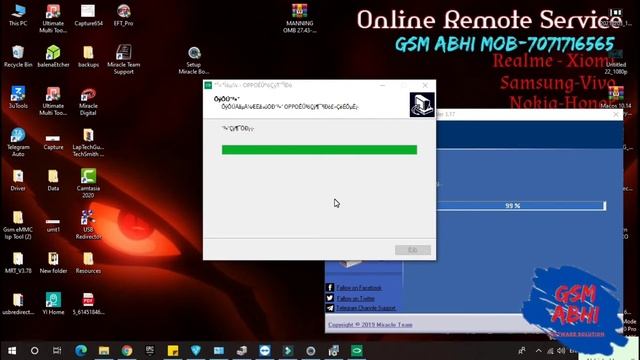Screen dimensions: 640x360
Task: Launch EFT_Pro from the desktop
Action: click(x=123, y=15)
